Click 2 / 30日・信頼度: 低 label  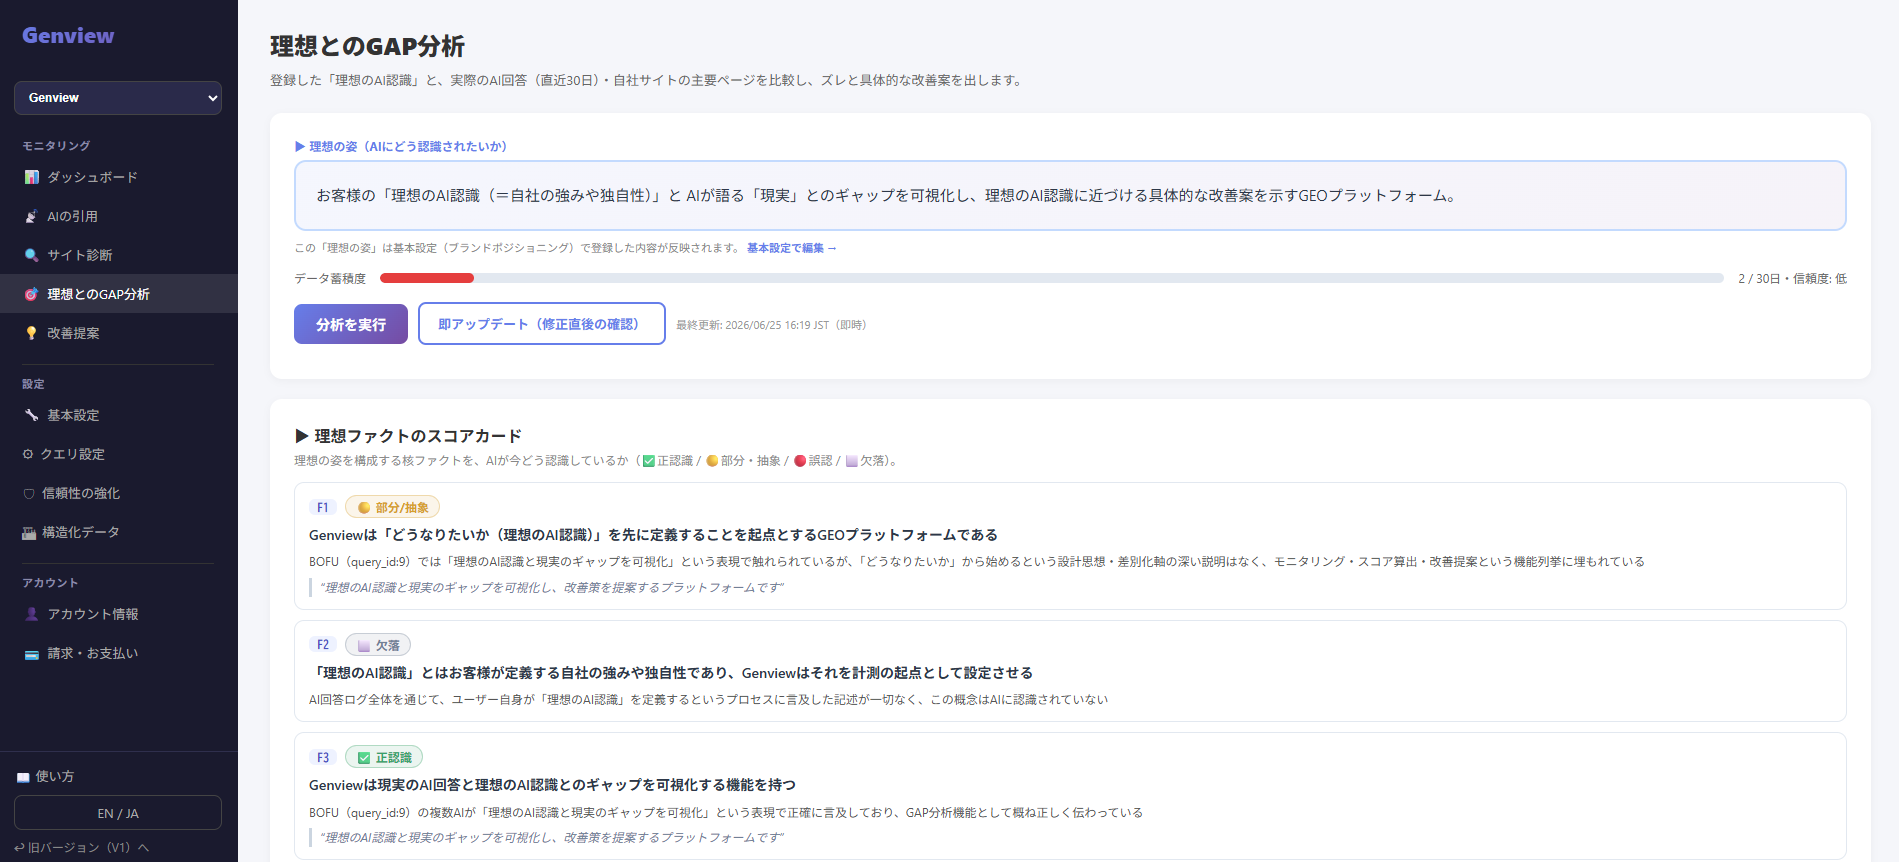(x=1792, y=279)
